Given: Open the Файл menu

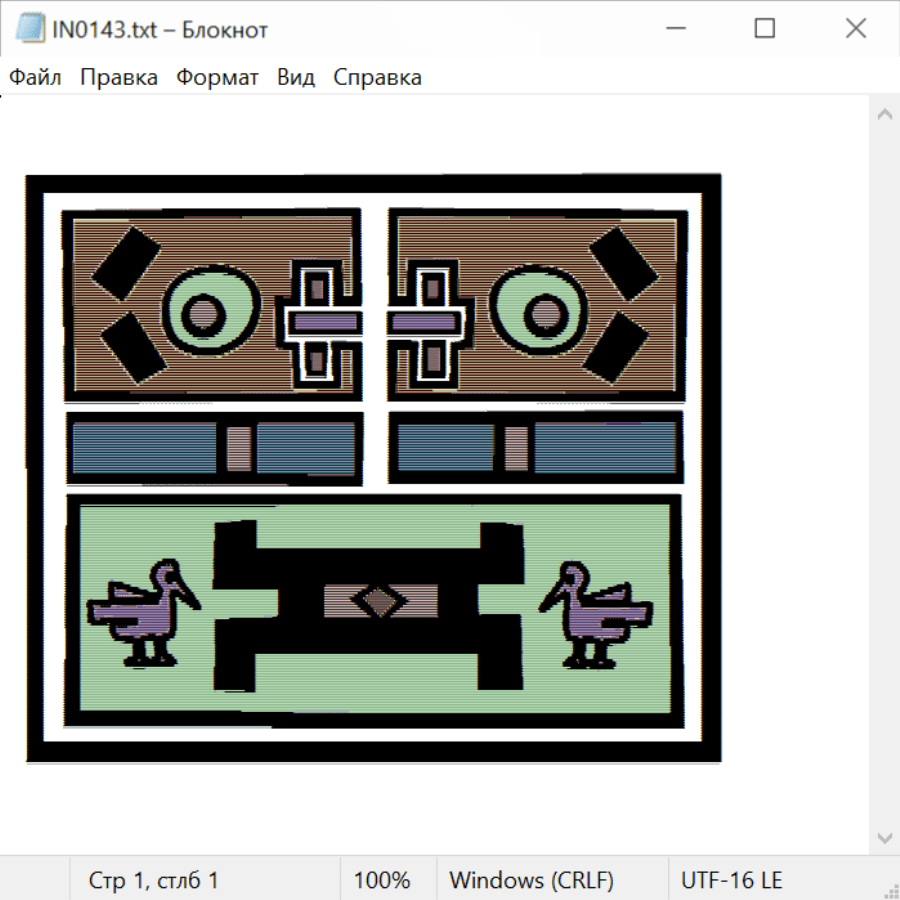Looking at the screenshot, I should coord(35,78).
